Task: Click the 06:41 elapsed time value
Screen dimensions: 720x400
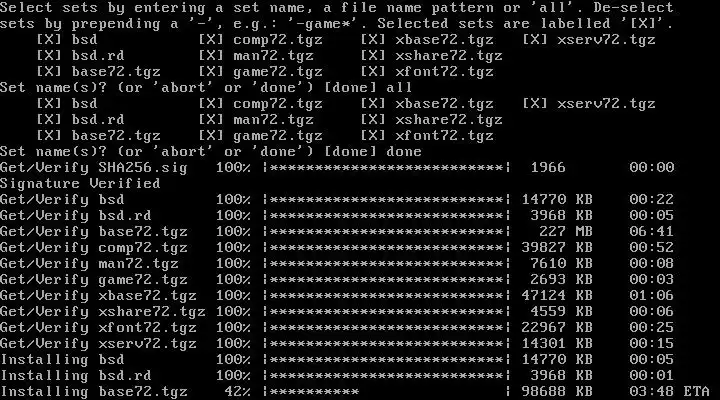Action: point(652,231)
